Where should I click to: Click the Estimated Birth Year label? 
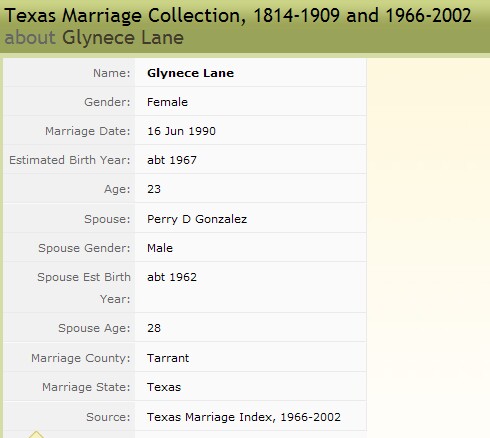70,160
